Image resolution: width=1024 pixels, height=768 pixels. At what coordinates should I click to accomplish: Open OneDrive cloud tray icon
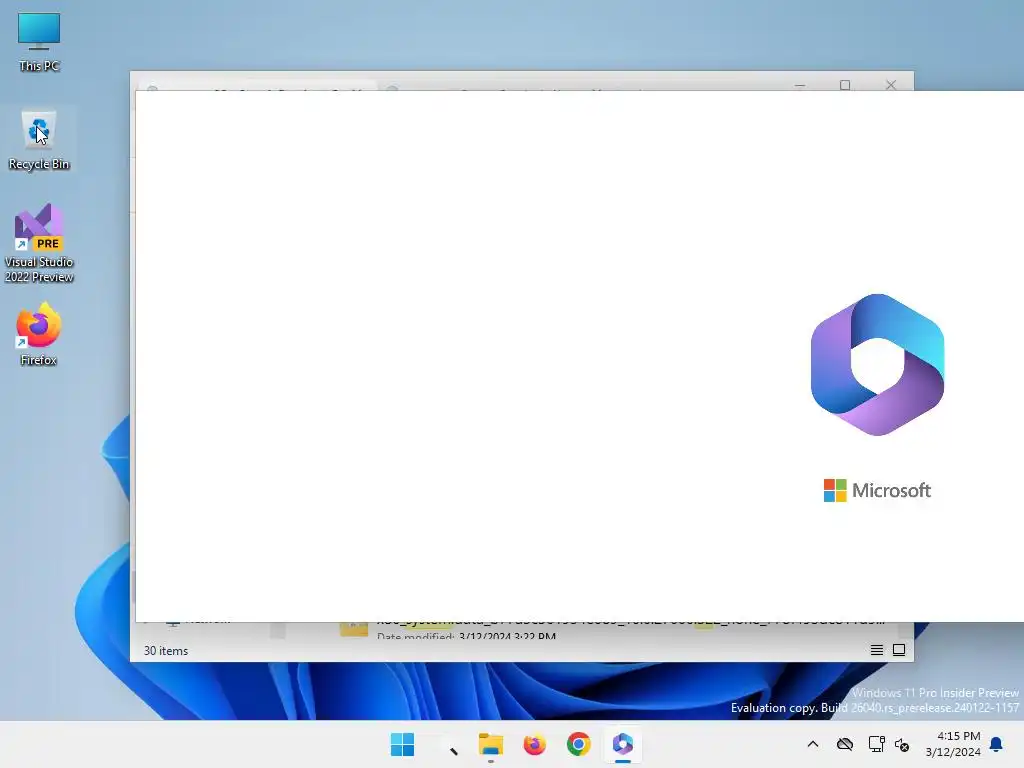tap(845, 744)
